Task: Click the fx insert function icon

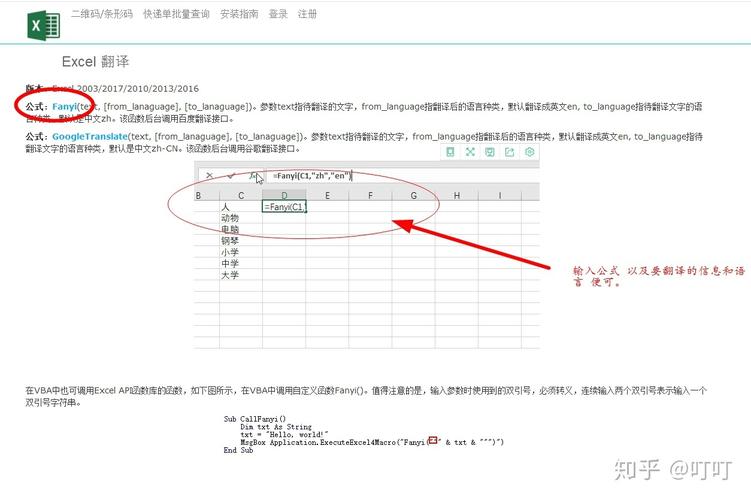Action: coord(252,175)
